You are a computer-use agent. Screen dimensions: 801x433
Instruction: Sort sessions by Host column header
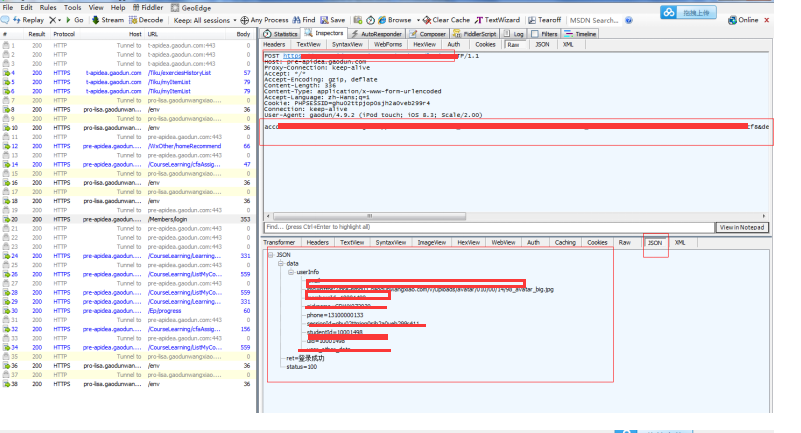point(135,34)
